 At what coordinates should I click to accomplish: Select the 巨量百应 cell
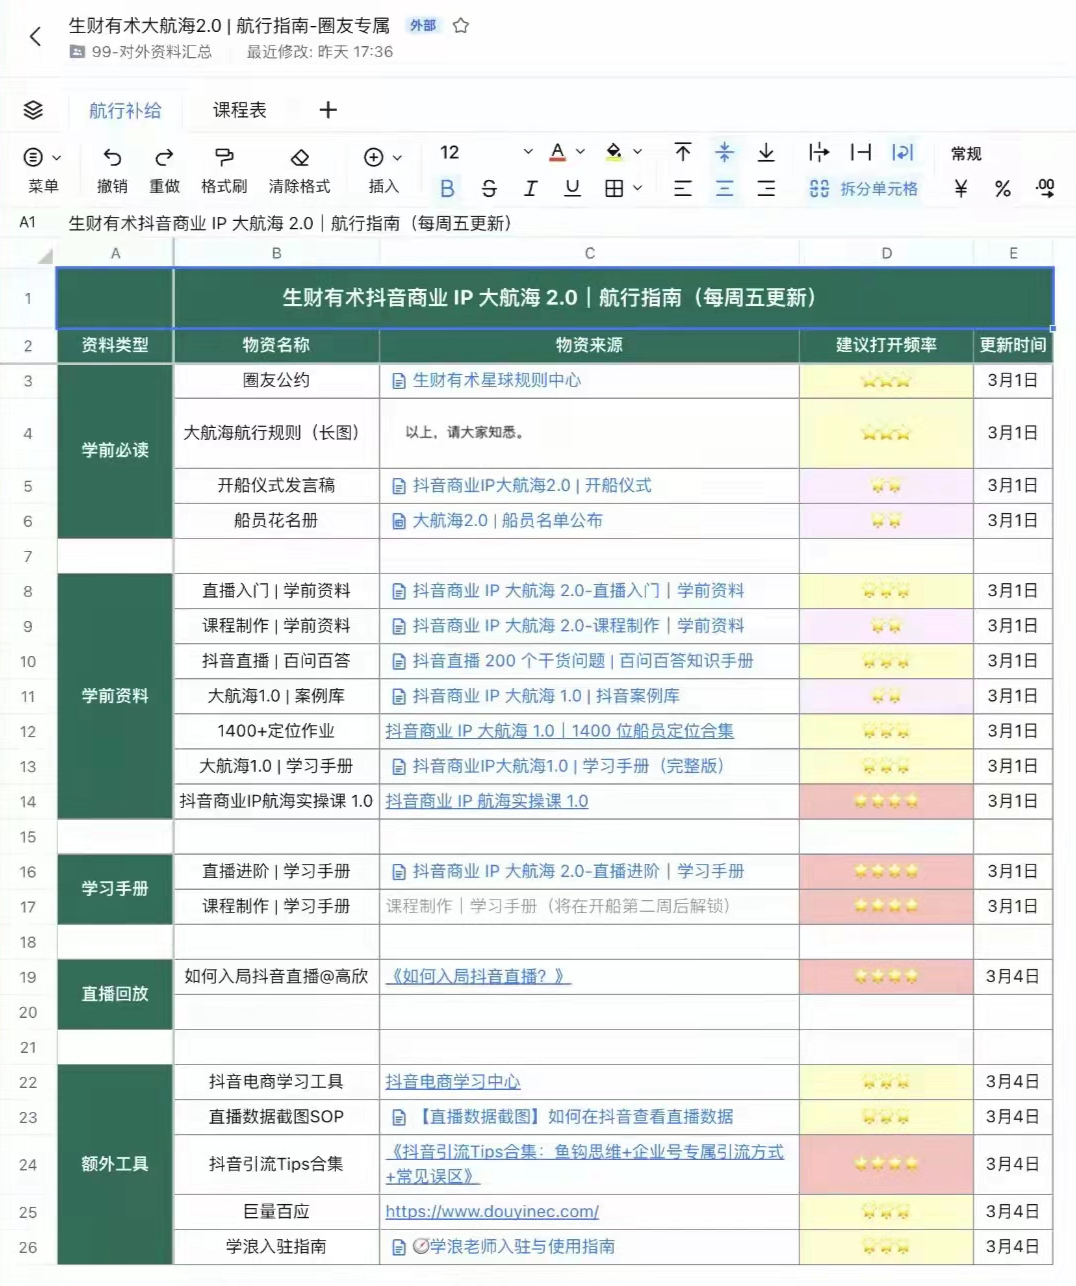pos(277,1211)
